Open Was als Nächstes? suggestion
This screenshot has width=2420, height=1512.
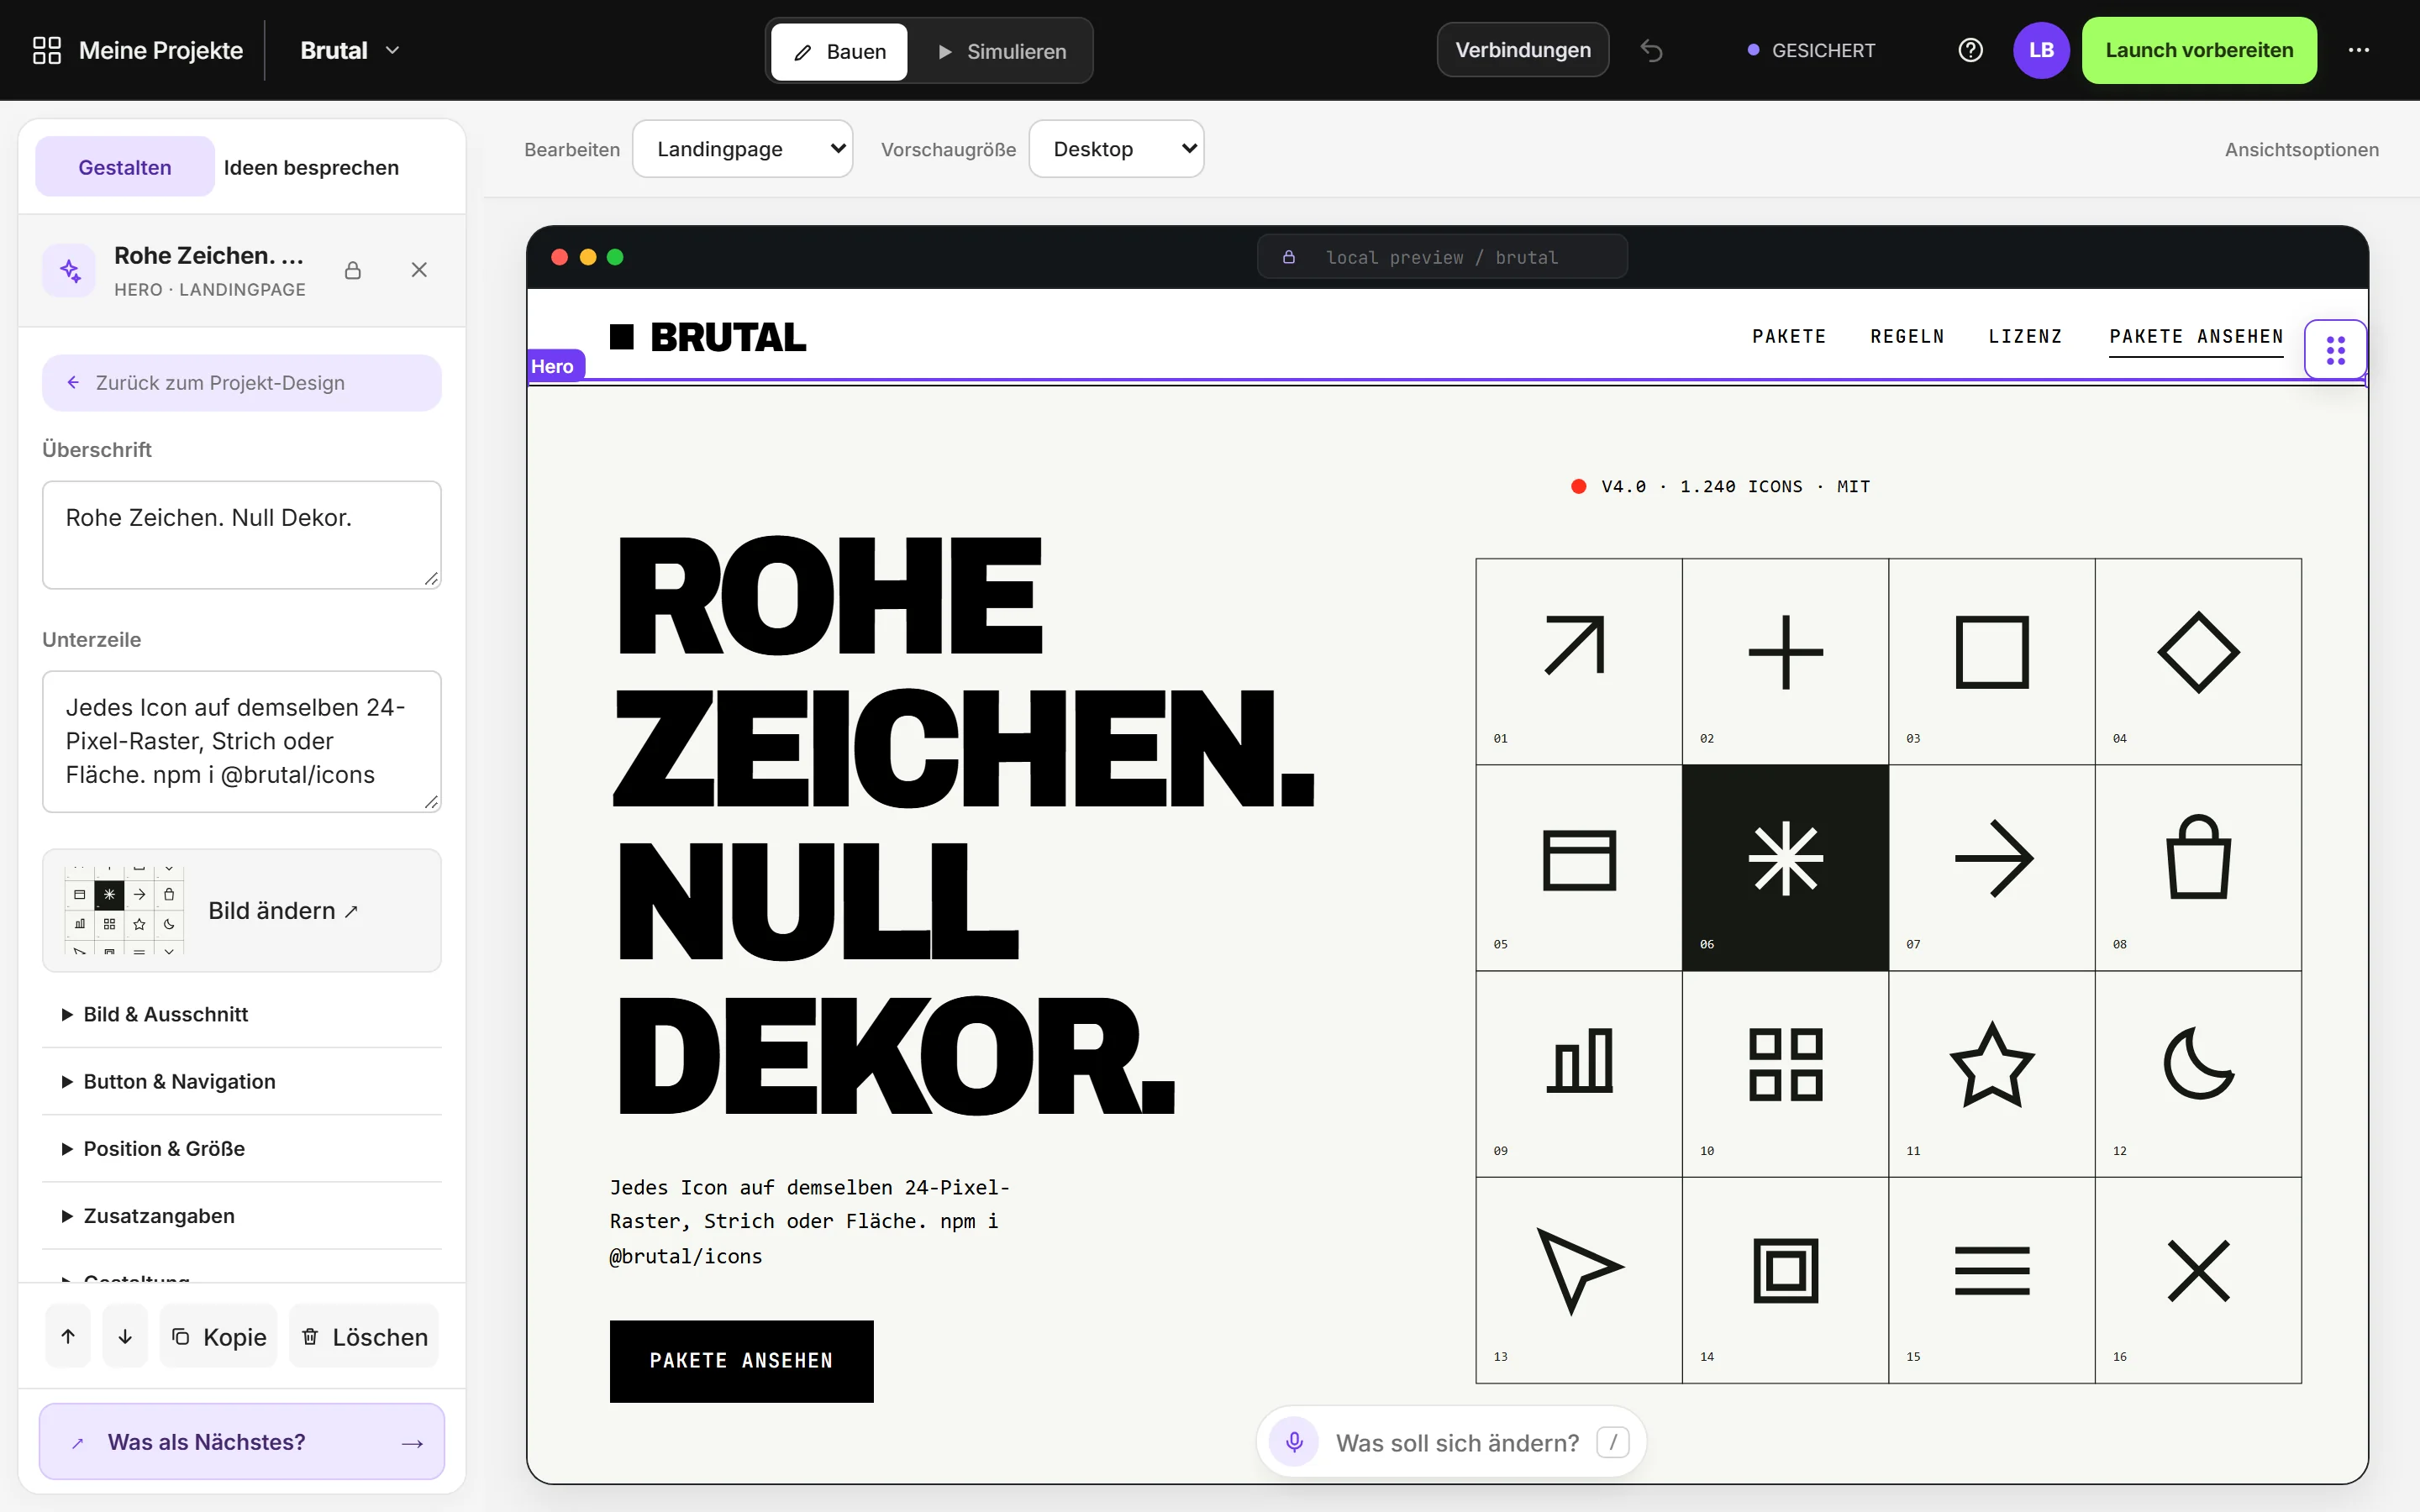(242, 1441)
